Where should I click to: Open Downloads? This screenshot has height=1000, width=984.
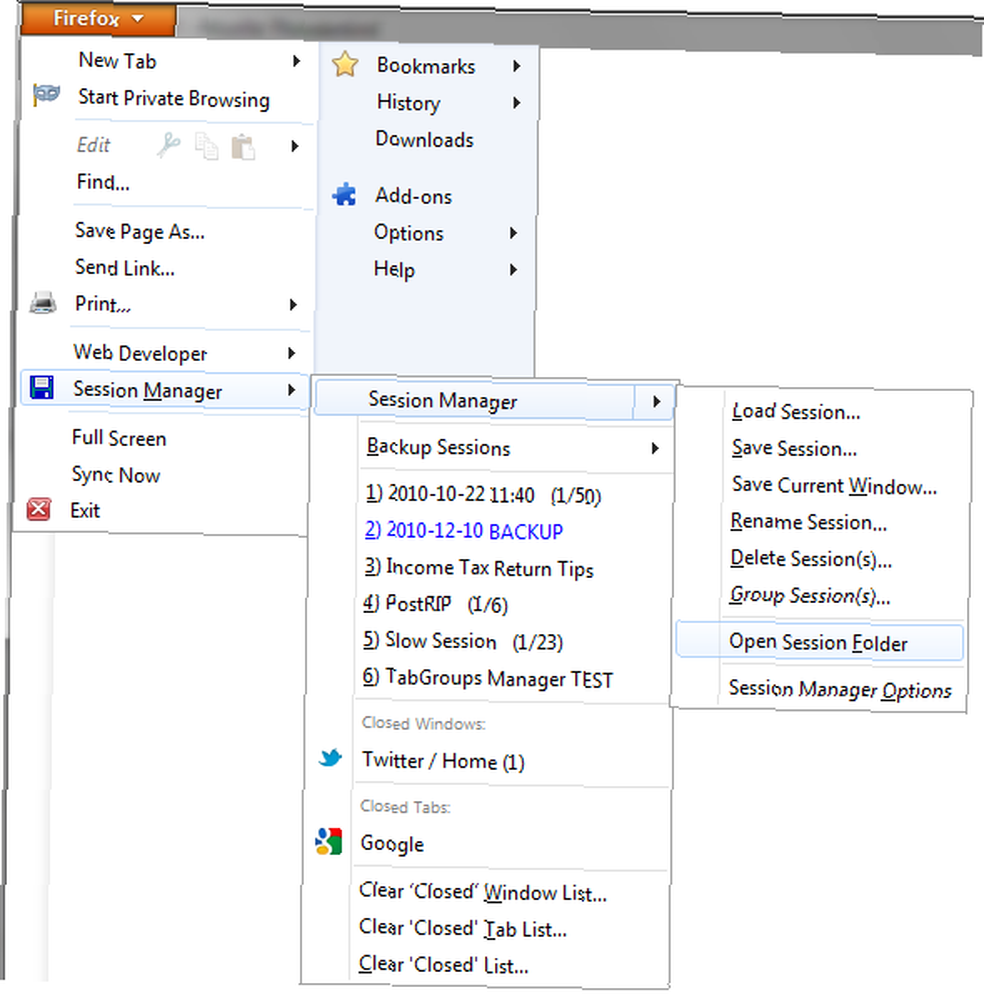424,139
